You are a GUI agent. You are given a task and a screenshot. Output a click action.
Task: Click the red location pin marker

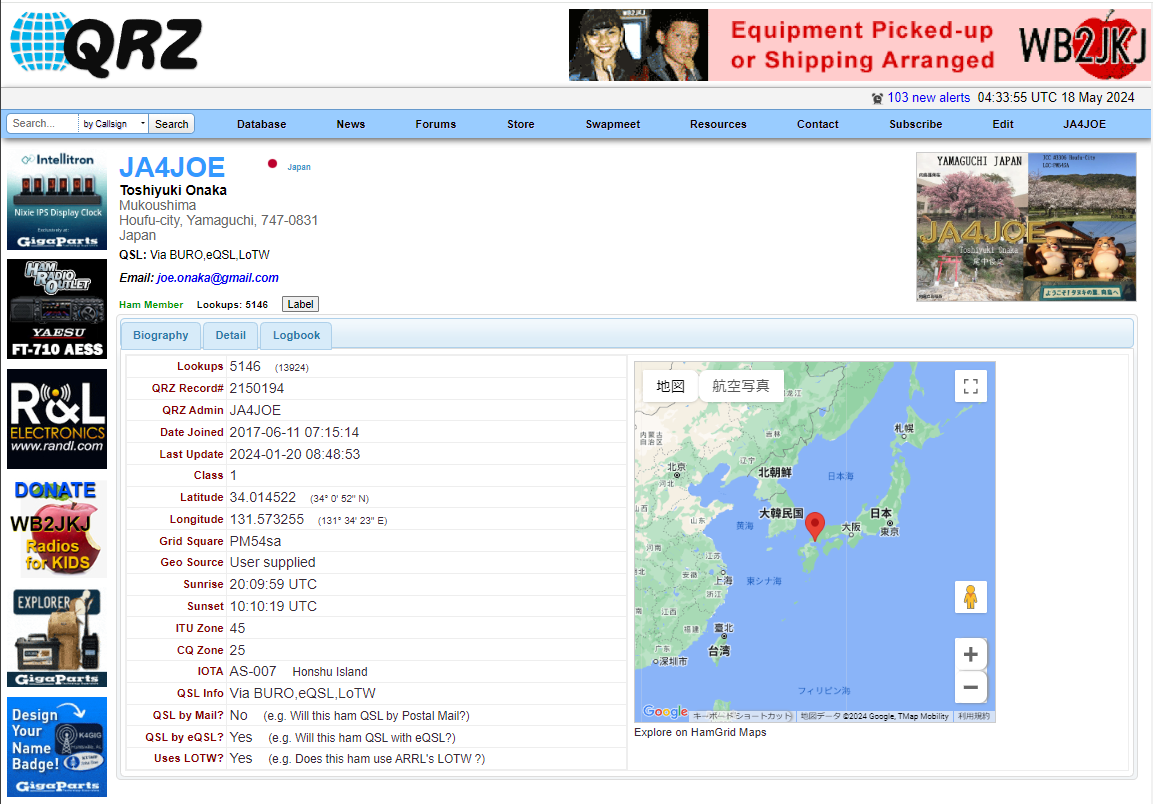tap(815, 527)
